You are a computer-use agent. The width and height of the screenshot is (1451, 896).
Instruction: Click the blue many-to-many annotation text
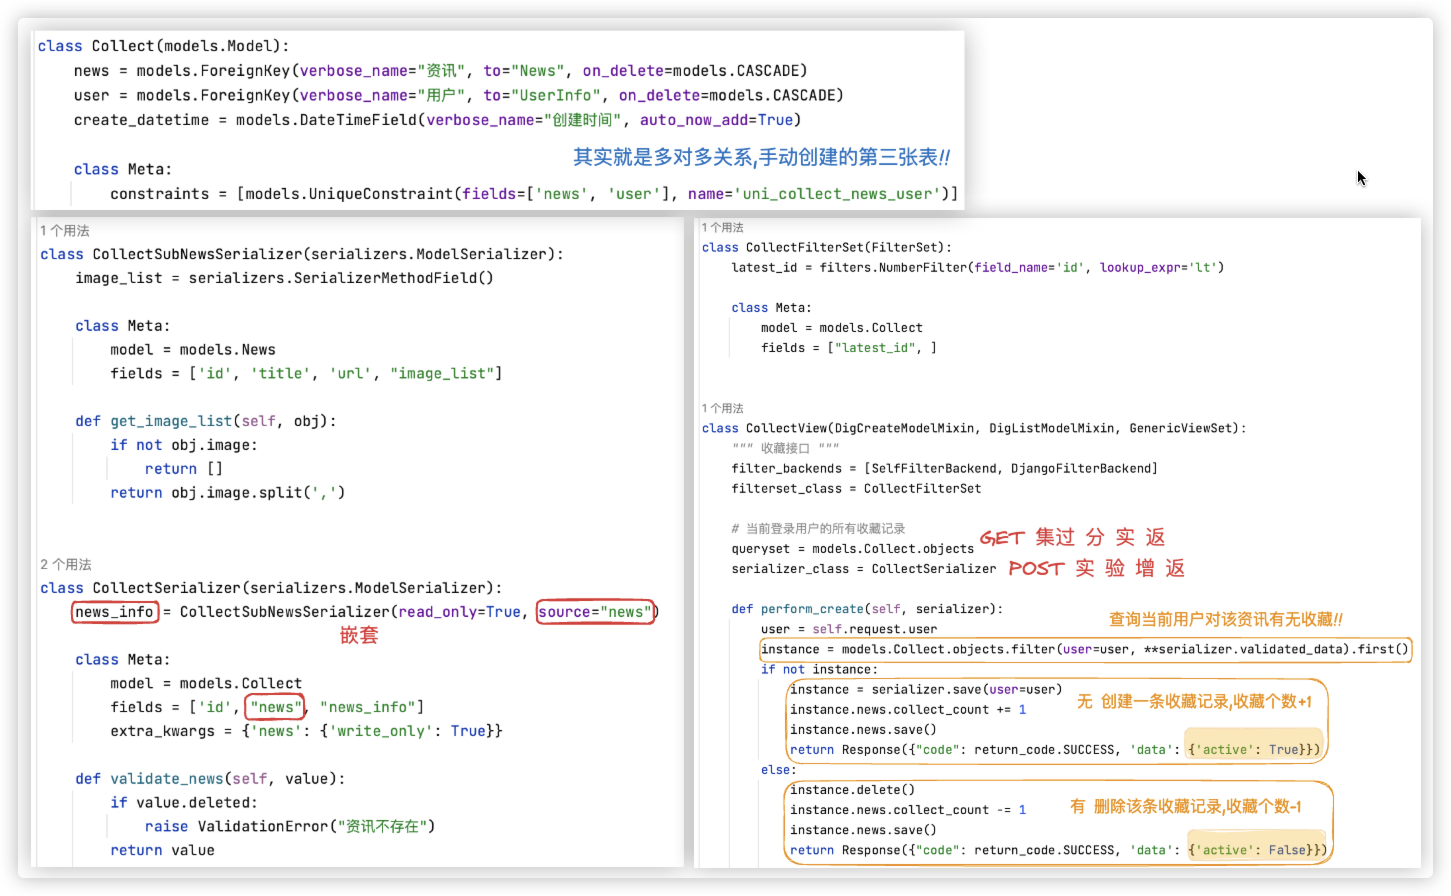click(x=761, y=157)
